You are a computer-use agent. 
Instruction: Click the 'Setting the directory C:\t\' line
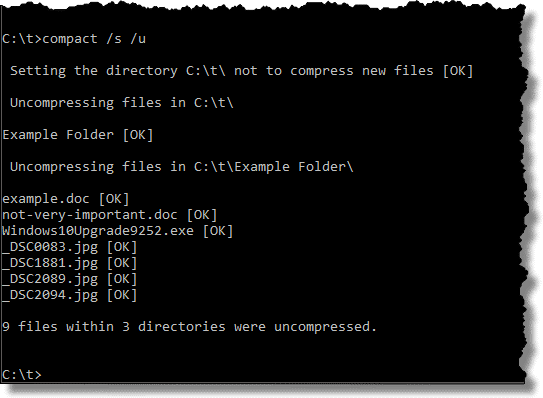(x=241, y=71)
